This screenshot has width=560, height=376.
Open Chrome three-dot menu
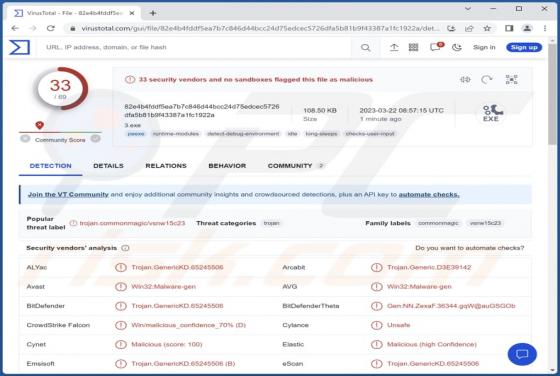545,28
